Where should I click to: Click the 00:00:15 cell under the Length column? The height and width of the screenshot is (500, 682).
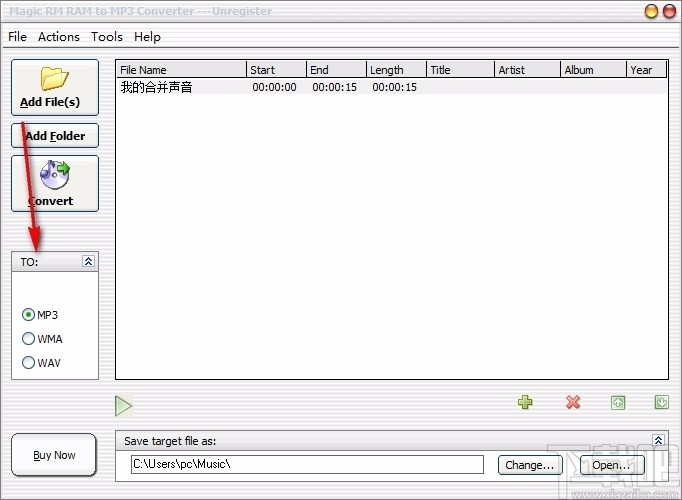click(394, 87)
